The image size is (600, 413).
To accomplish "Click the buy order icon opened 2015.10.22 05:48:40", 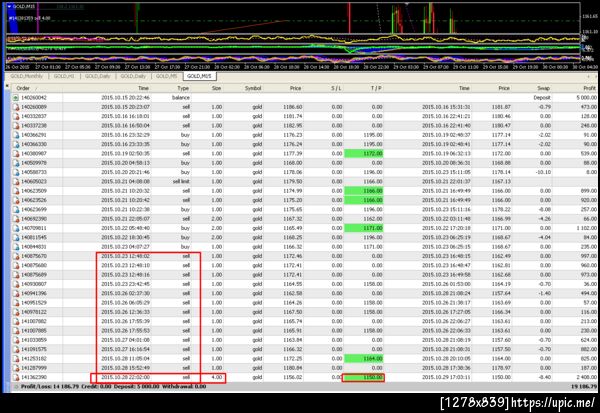I will [x=16, y=228].
